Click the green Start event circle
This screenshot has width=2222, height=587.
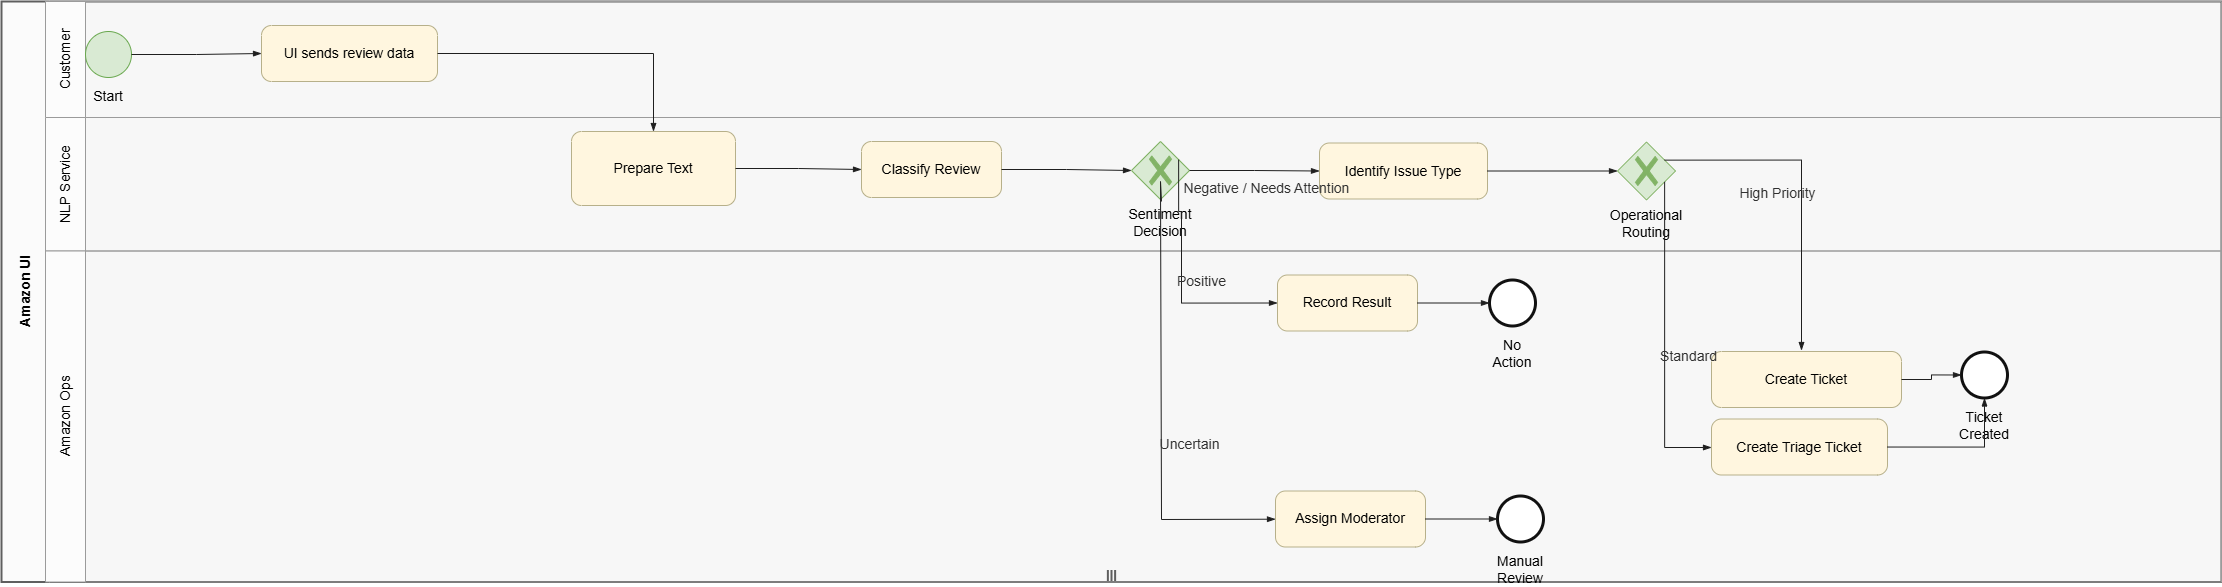click(x=108, y=55)
